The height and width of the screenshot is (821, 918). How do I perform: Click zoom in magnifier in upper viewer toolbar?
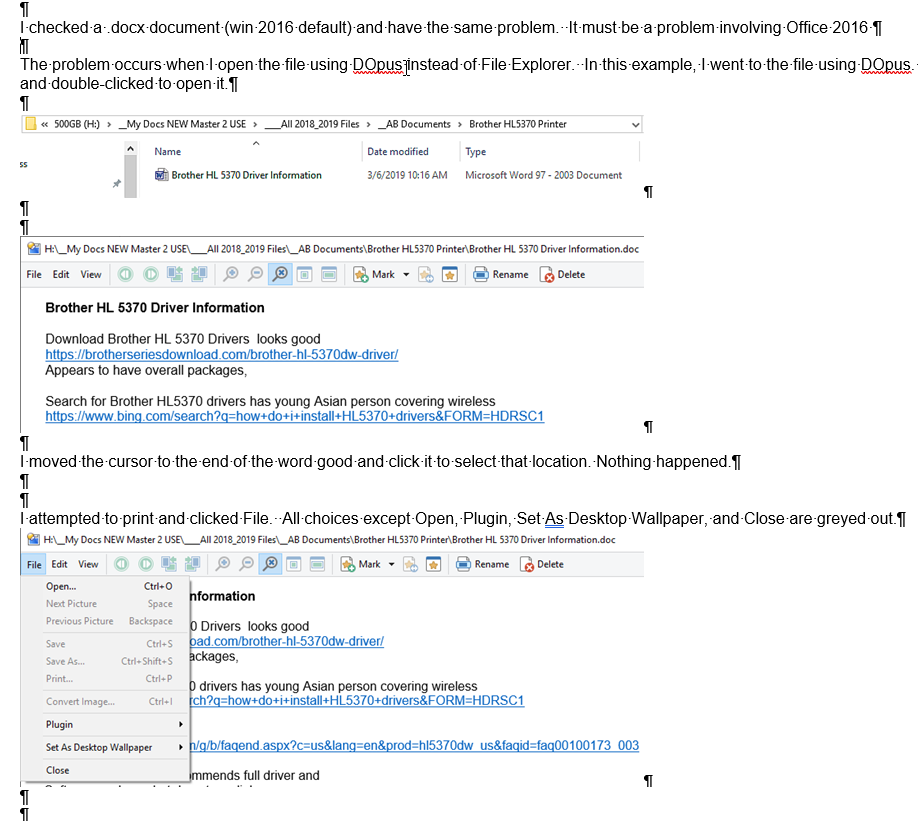231,274
